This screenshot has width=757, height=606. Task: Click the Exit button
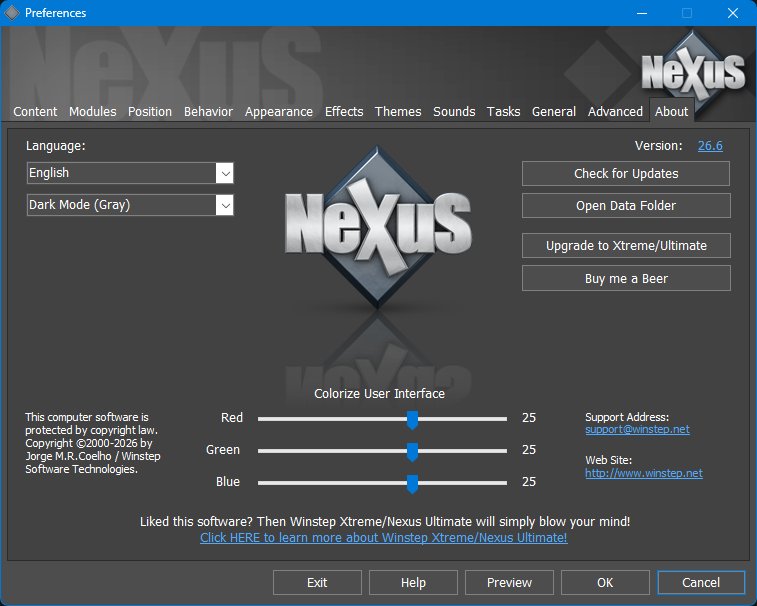pos(317,582)
